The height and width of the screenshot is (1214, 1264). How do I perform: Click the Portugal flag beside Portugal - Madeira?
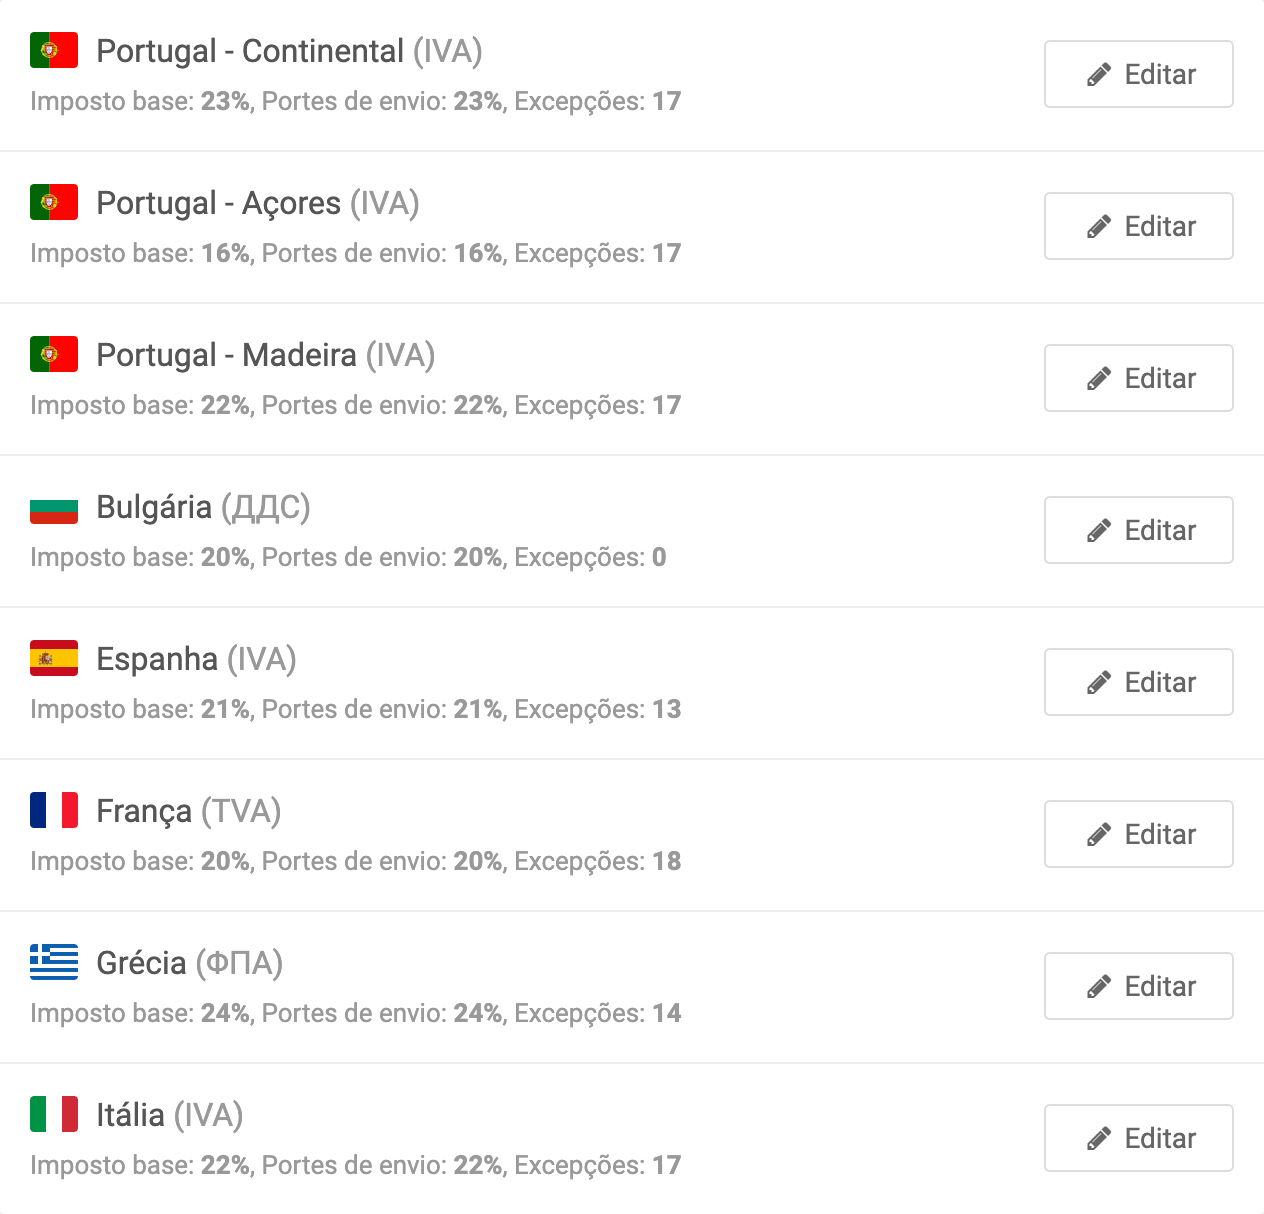point(54,354)
